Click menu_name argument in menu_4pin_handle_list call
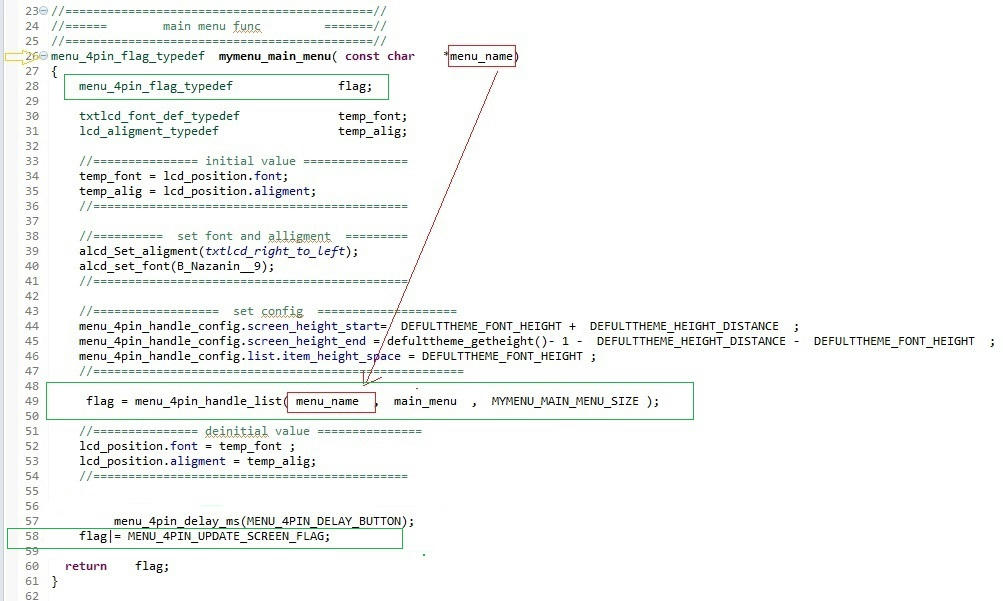 pos(327,401)
